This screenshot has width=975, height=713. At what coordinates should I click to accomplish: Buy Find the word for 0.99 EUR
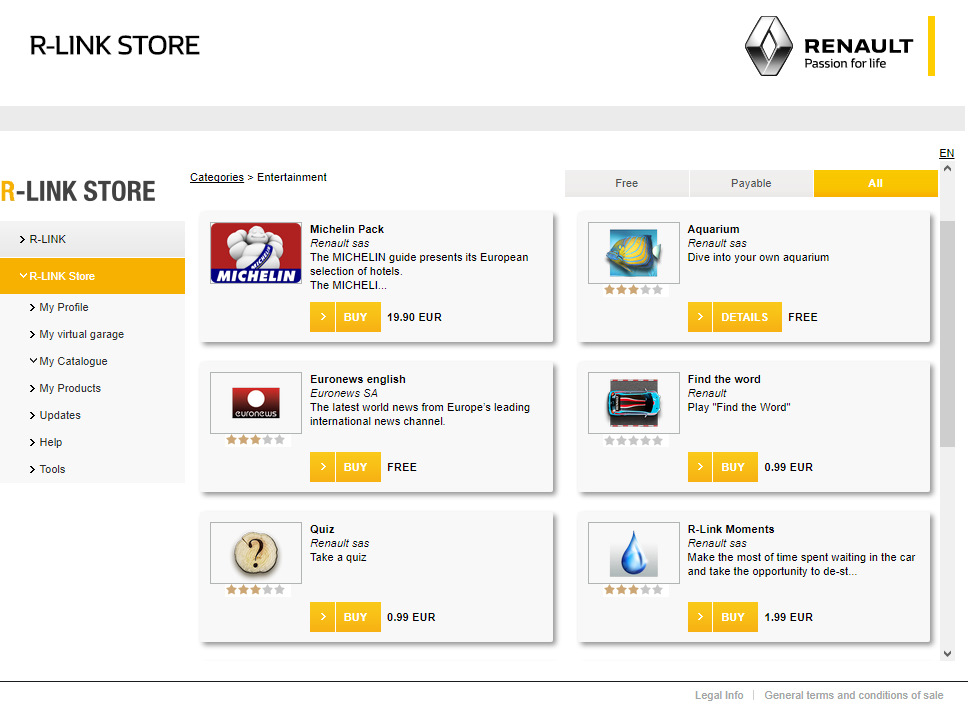[736, 467]
